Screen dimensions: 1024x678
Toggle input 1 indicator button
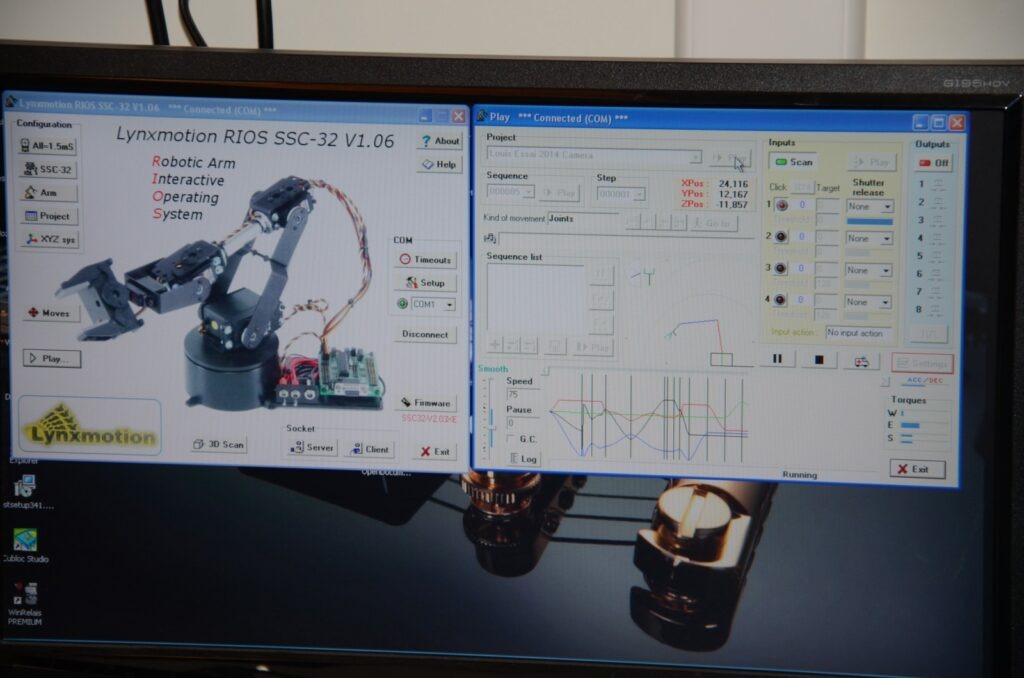pos(781,205)
